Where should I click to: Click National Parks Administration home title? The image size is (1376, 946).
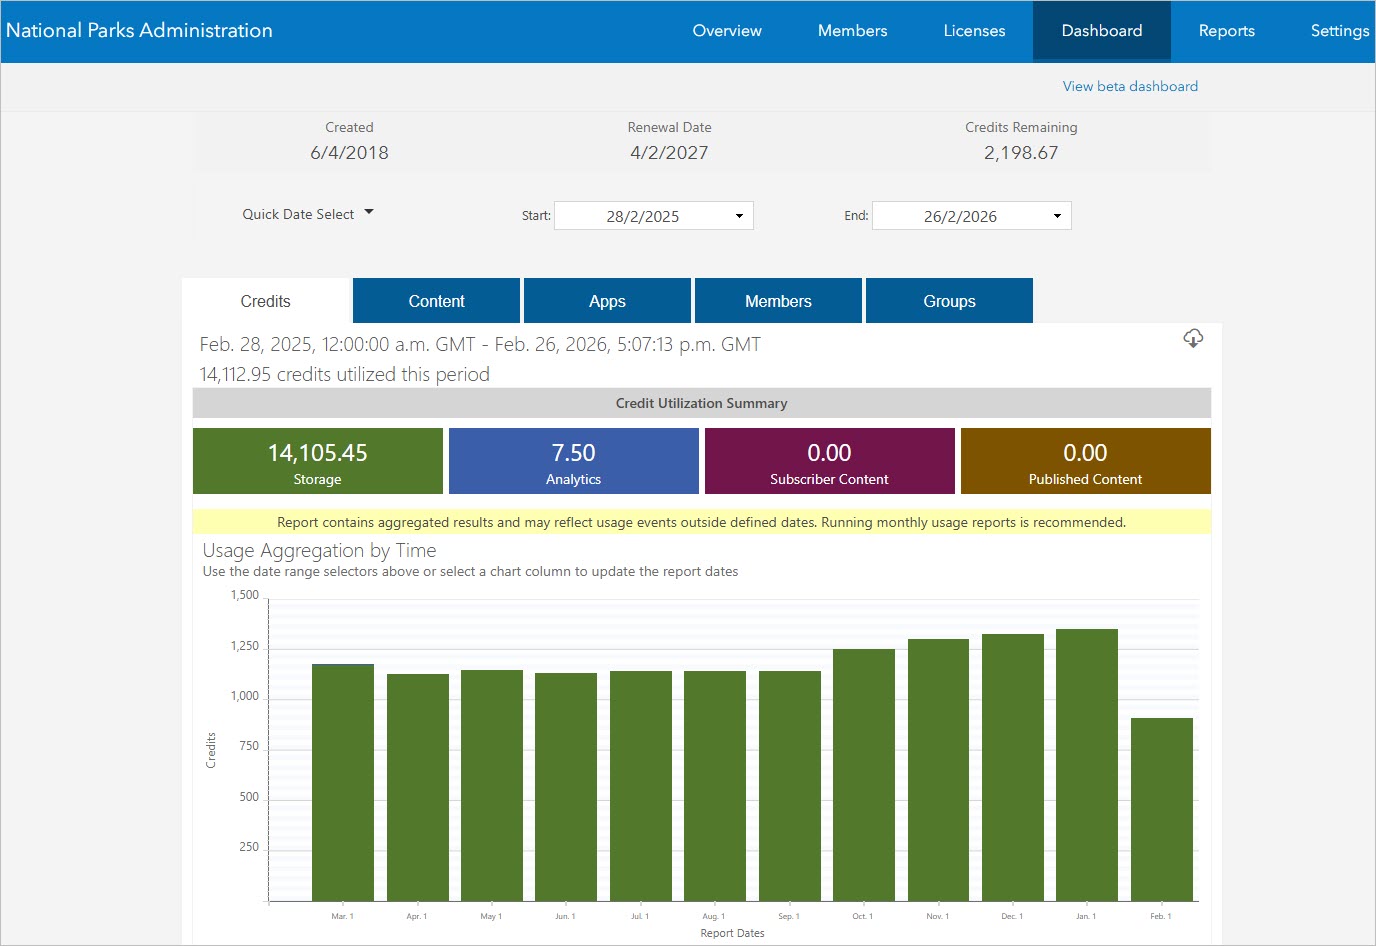coord(139,30)
